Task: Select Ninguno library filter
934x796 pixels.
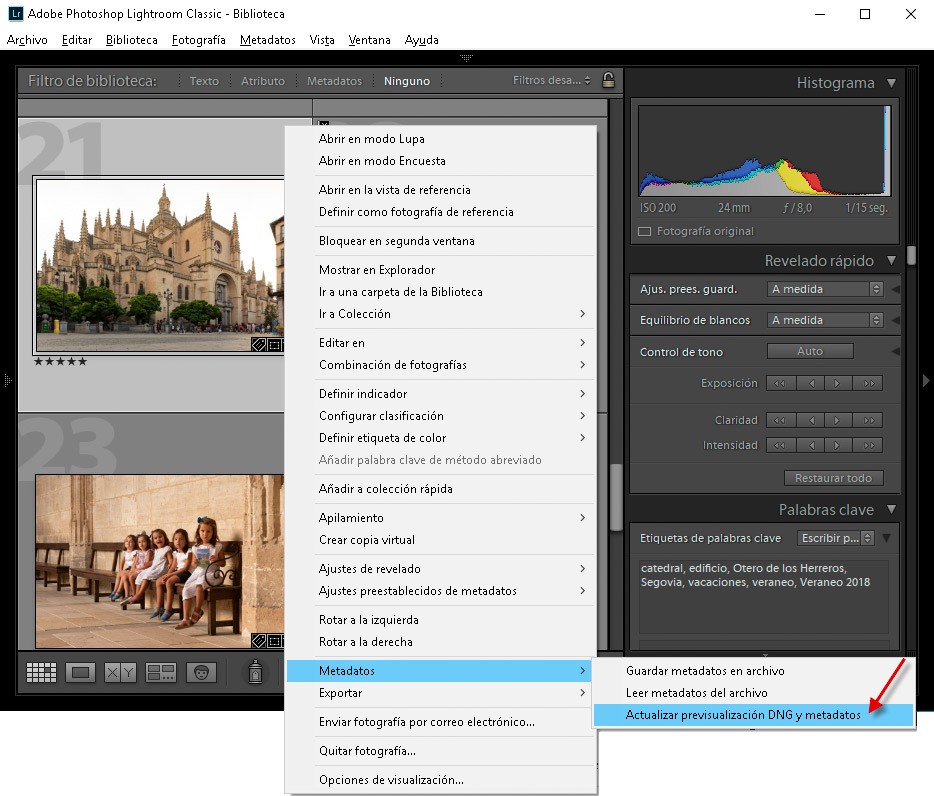Action: (x=407, y=81)
